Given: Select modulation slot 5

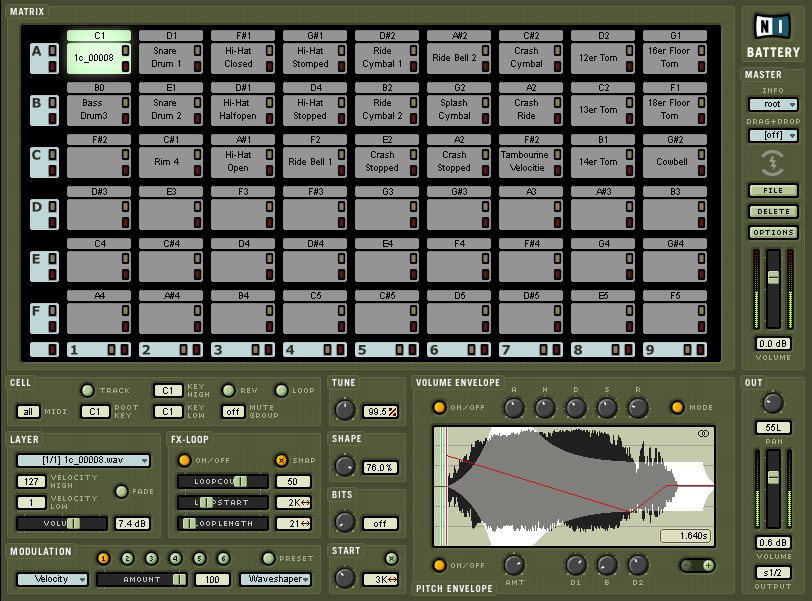Looking at the screenshot, I should 199,558.
